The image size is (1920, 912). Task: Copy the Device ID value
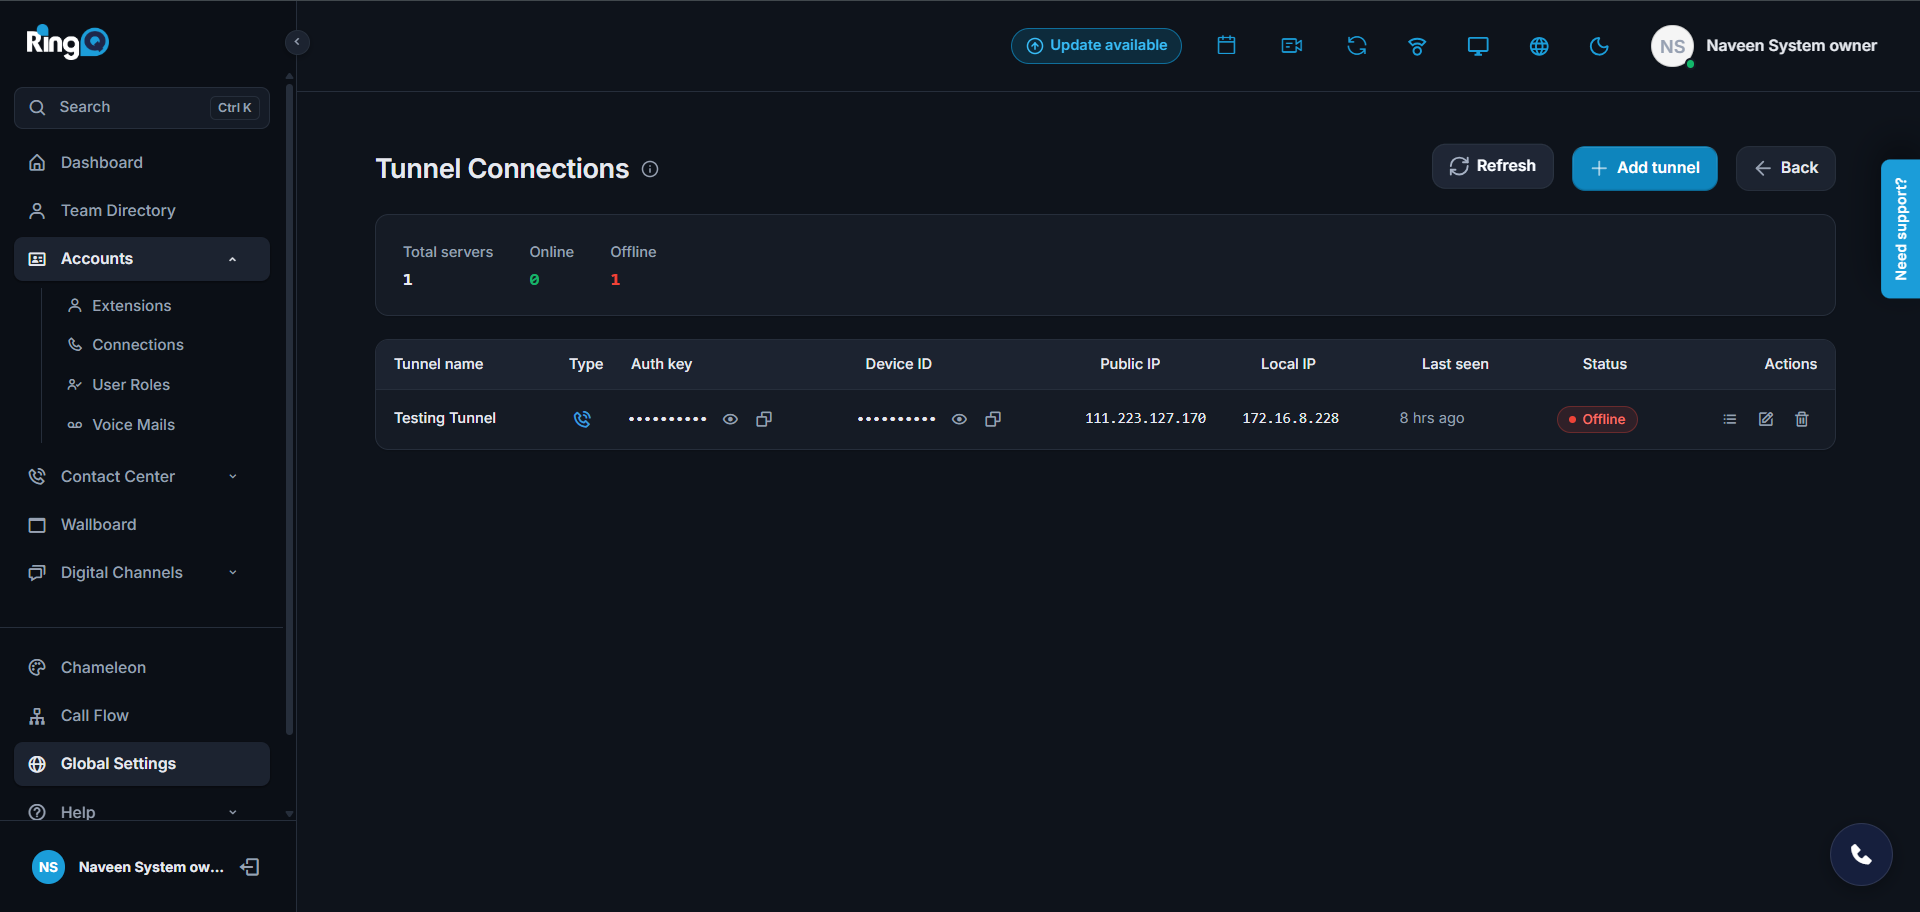click(993, 419)
